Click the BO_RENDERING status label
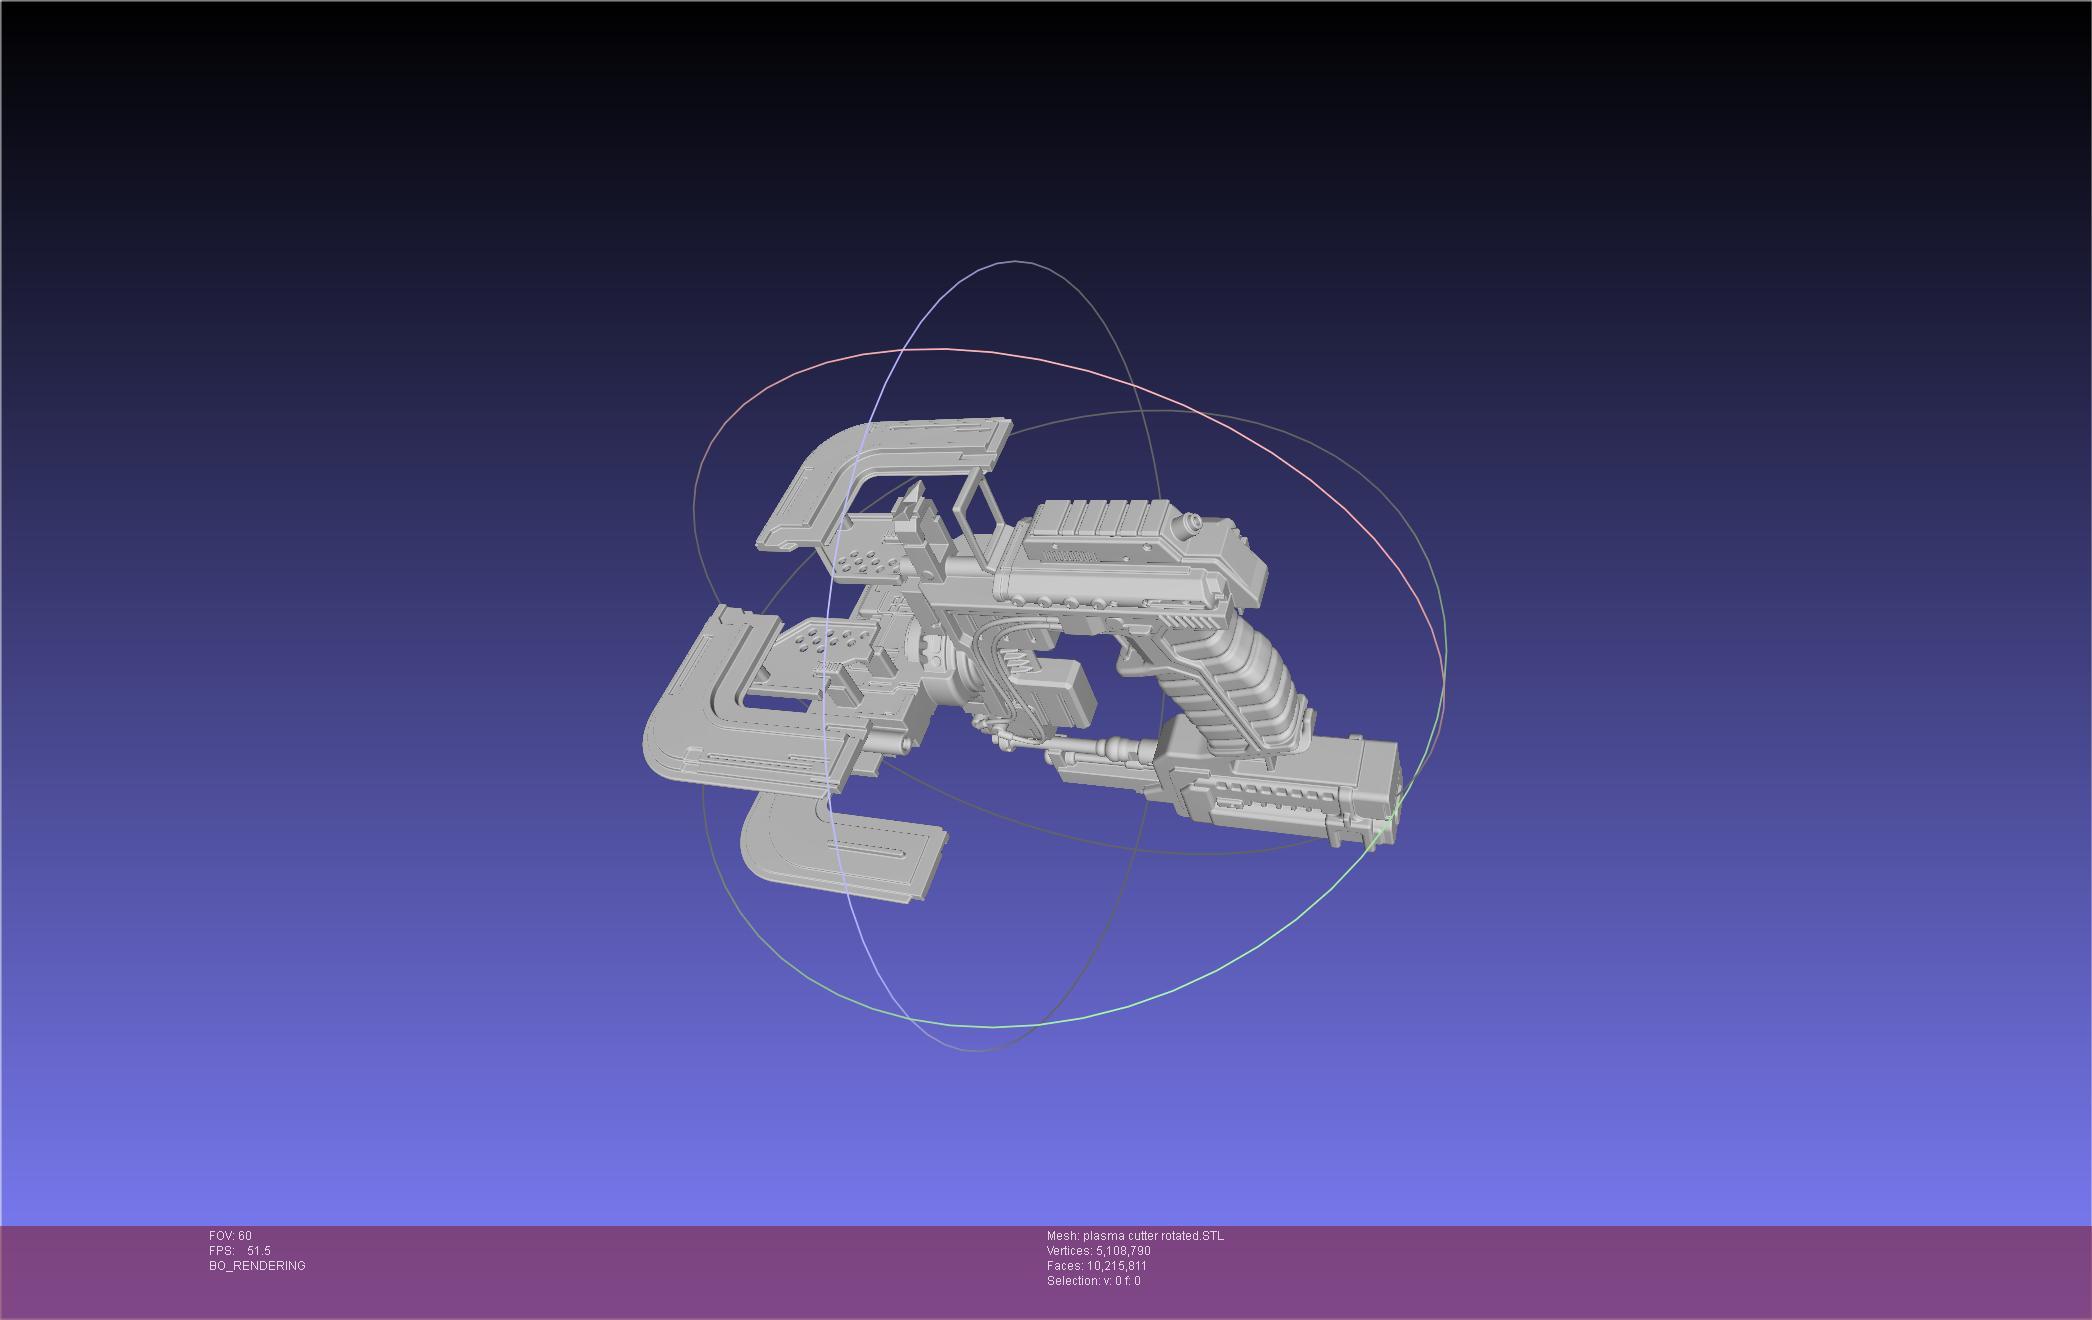Viewport: 2092px width, 1320px height. coord(257,1266)
